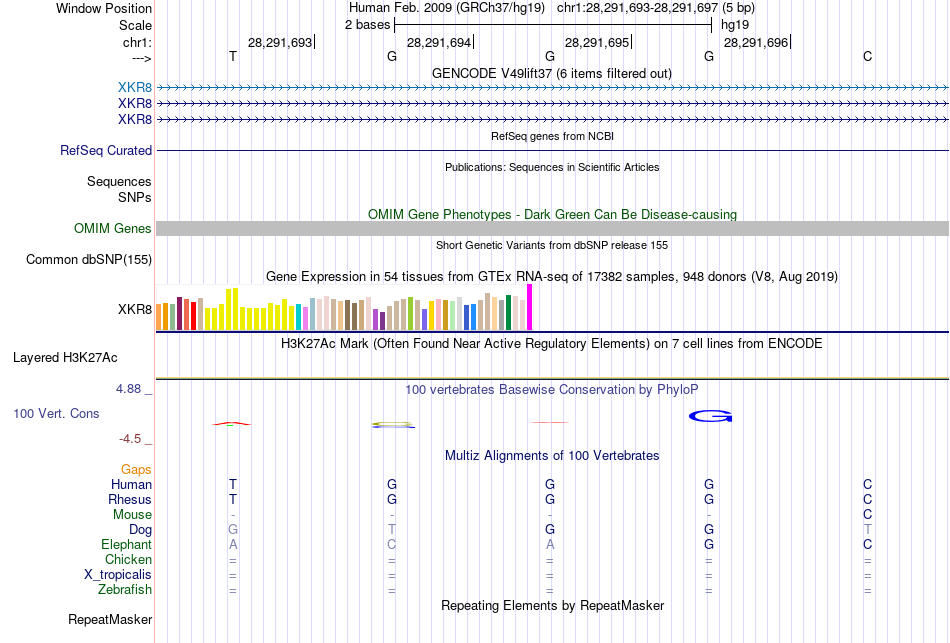Open Publications: Sequences in Scientific Articles title
The height and width of the screenshot is (643, 950).
tap(552, 167)
